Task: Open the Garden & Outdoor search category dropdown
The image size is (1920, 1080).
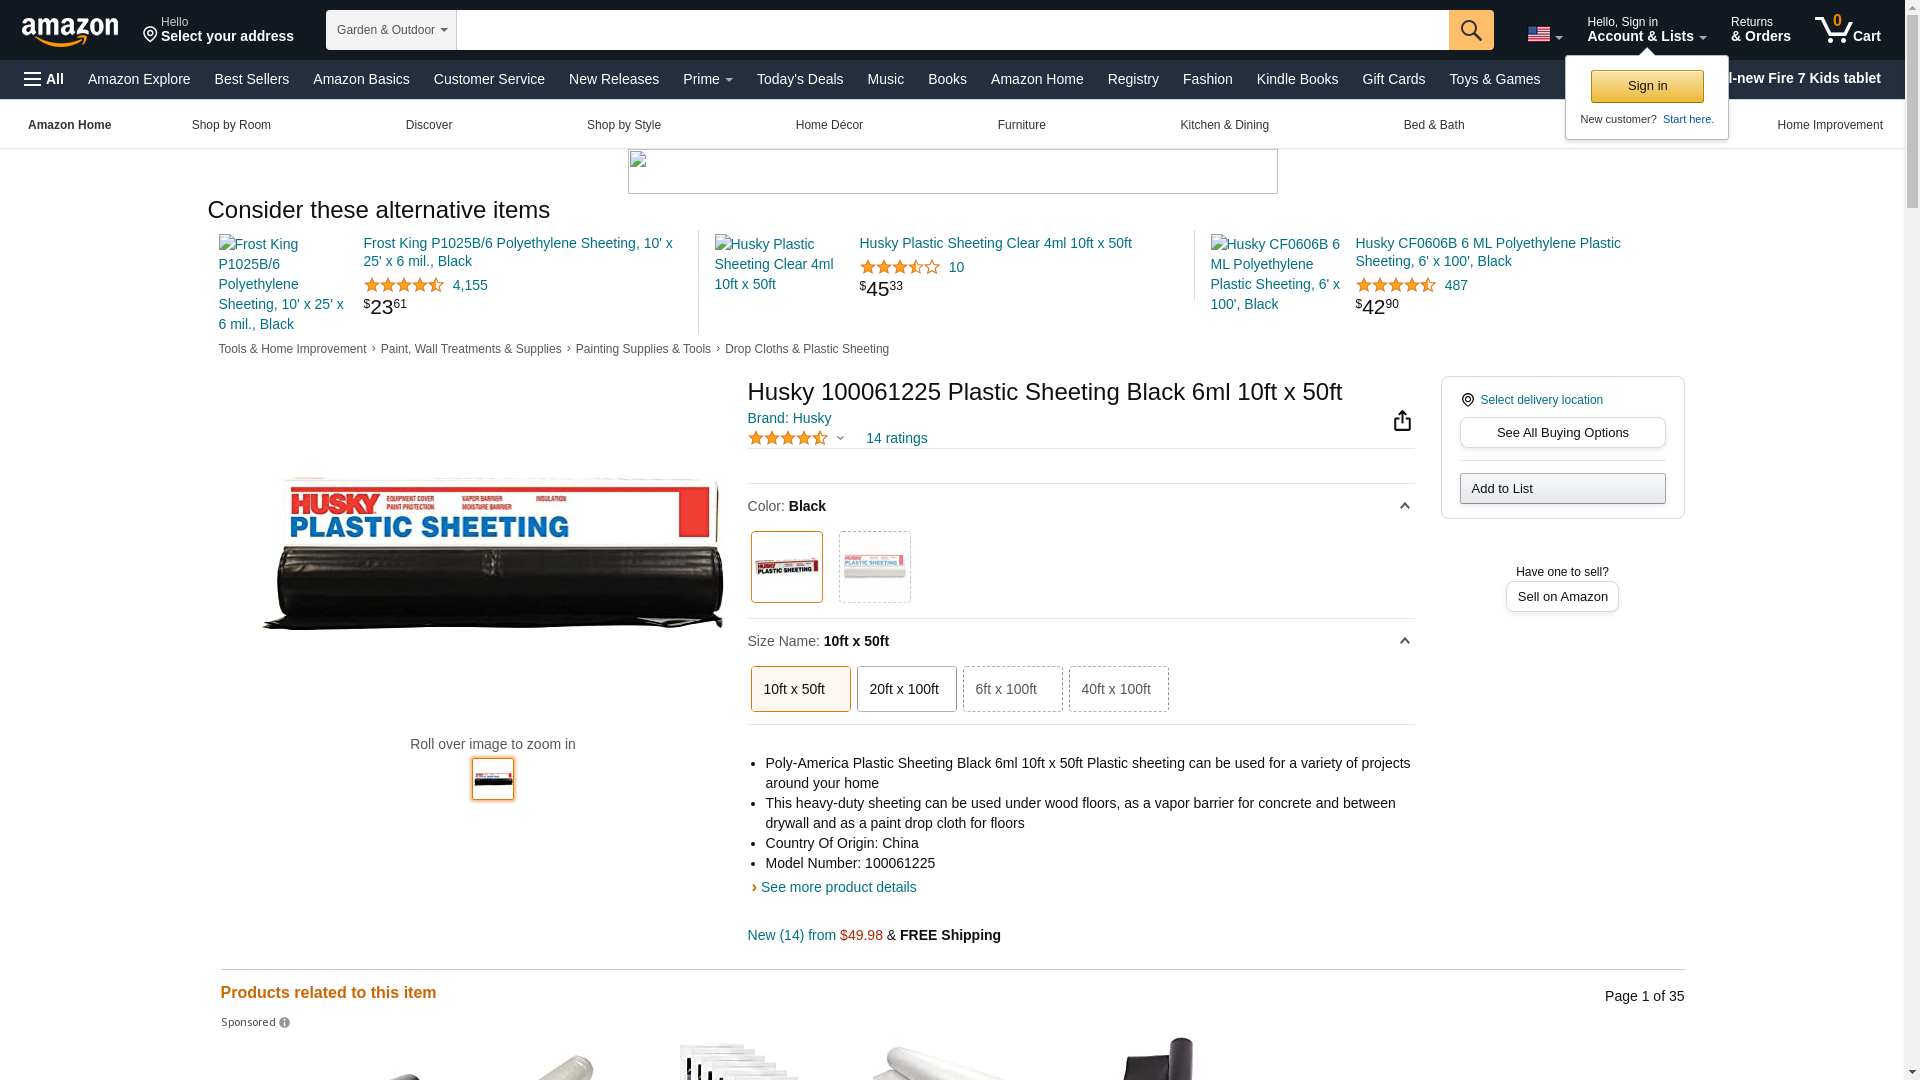Action: coord(391,30)
